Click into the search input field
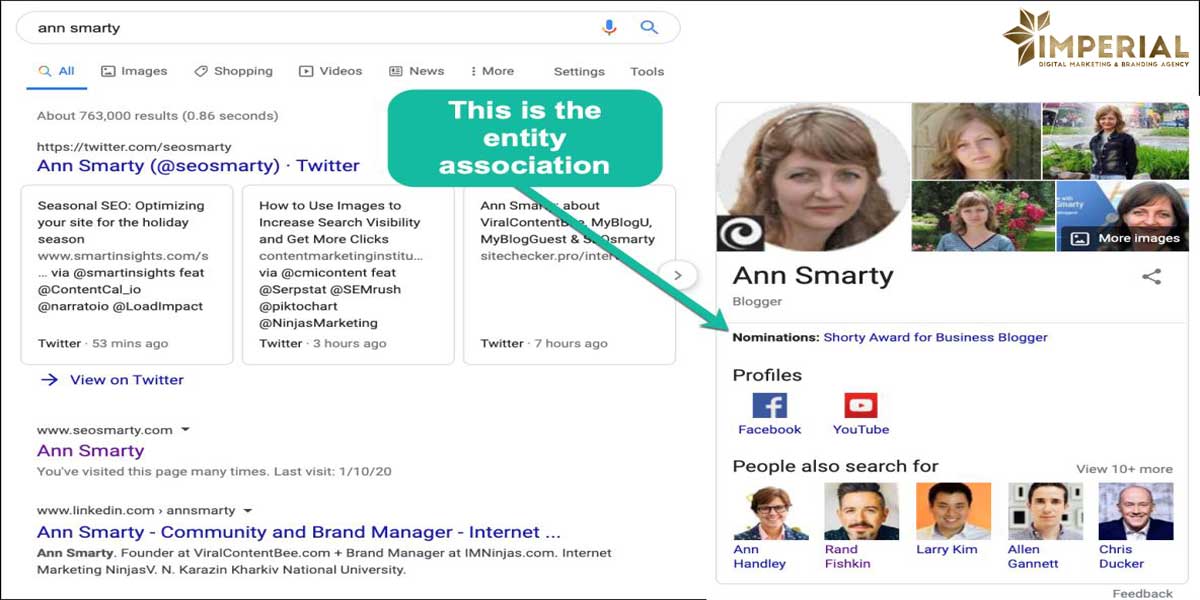 click(x=300, y=28)
